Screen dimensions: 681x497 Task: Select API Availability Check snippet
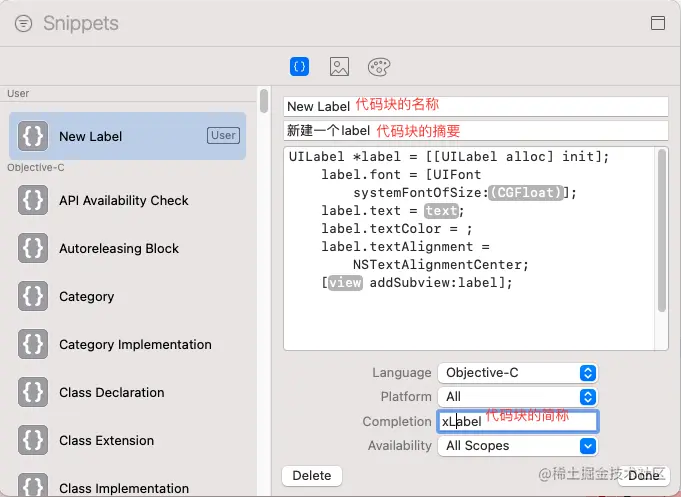click(124, 200)
